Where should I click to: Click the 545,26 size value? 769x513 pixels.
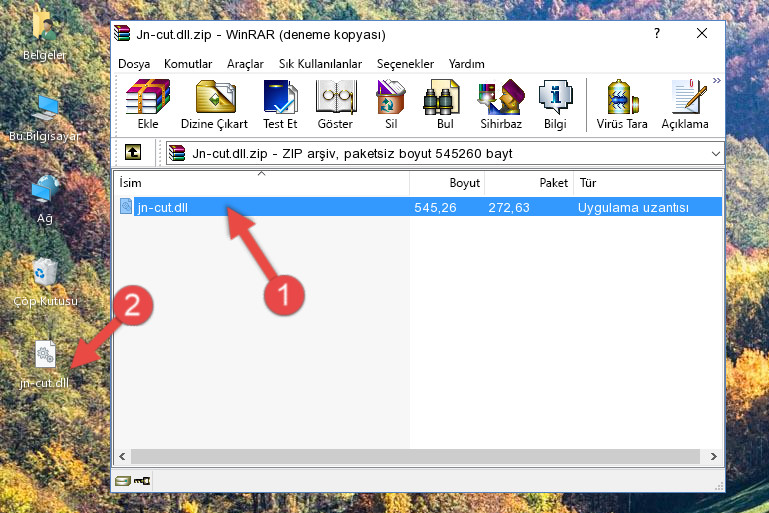(x=435, y=207)
